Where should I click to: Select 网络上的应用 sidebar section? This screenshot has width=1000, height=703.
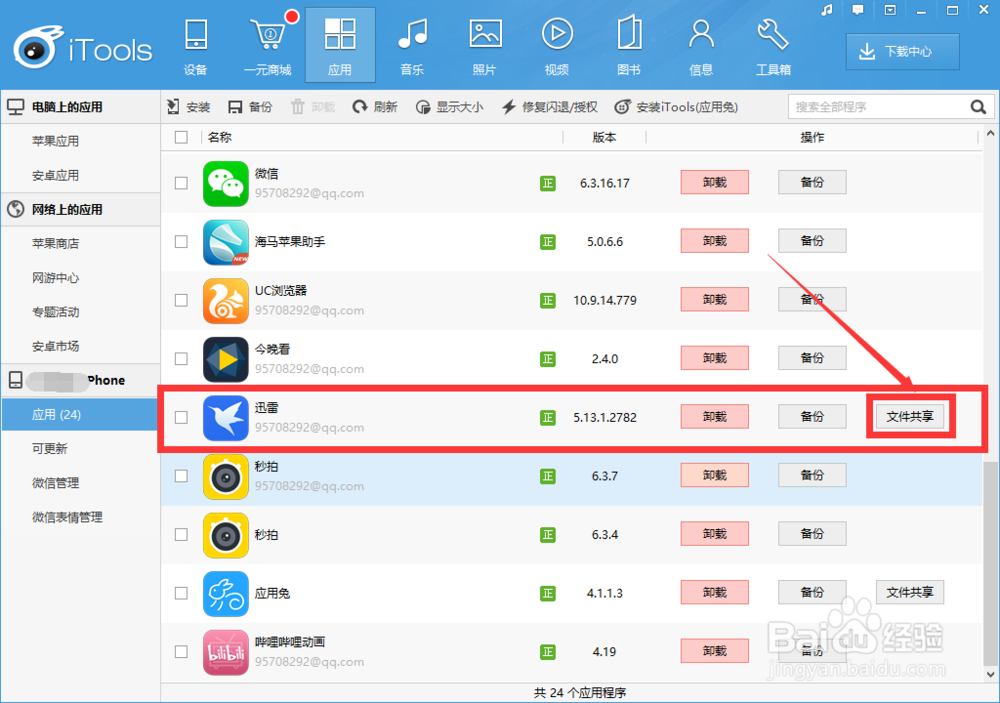(x=80, y=209)
